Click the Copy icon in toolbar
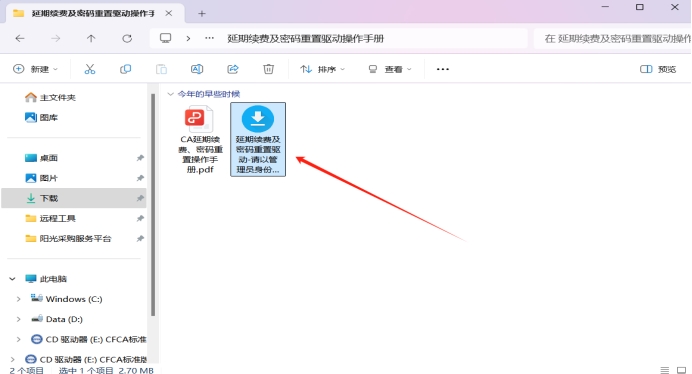Screen dimensions: 692x374 [x=125, y=69]
